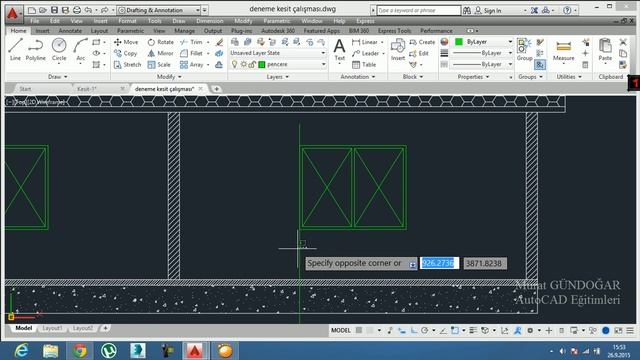The image size is (640, 360).
Task: Activate the Trim command
Action: pyautogui.click(x=192, y=42)
